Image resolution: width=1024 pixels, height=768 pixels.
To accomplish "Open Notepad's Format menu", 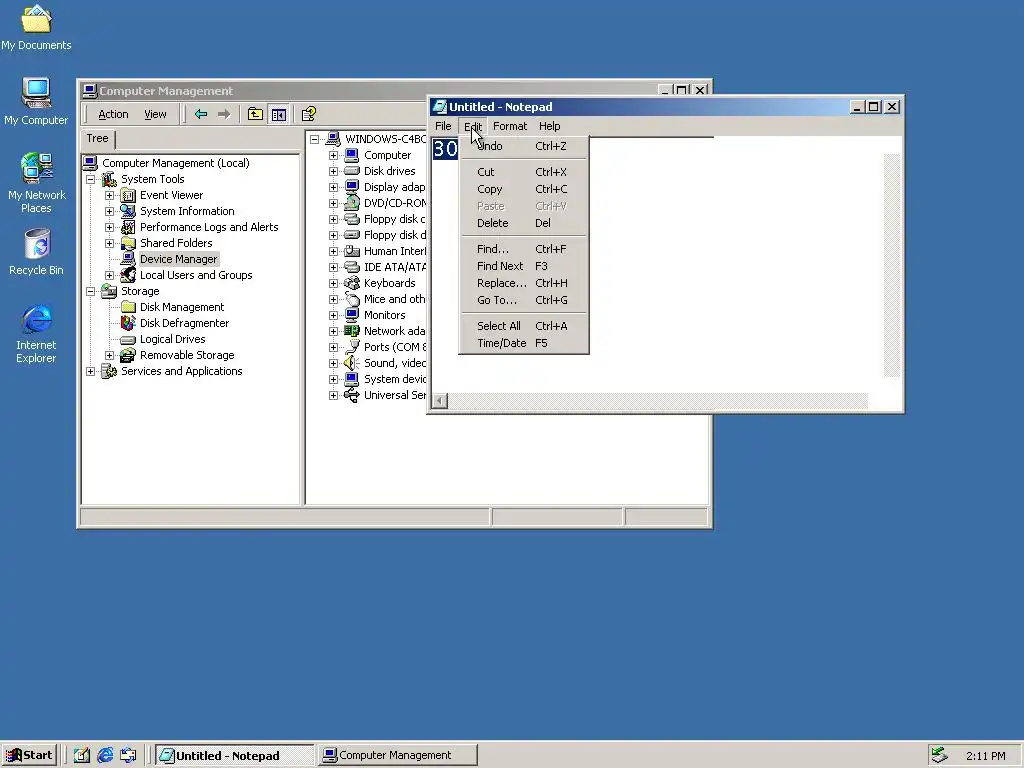I will (x=509, y=126).
